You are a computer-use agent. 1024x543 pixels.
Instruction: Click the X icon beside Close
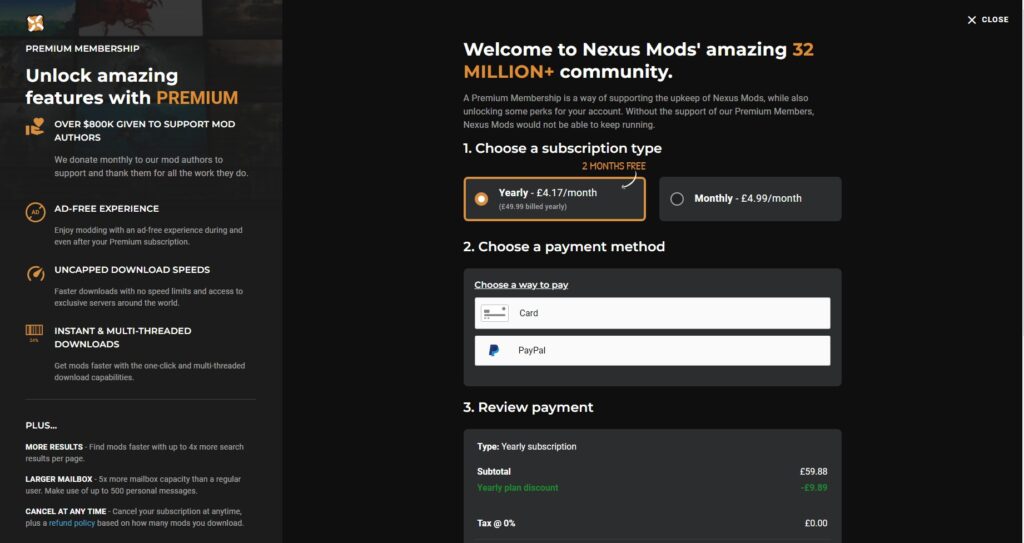972,20
